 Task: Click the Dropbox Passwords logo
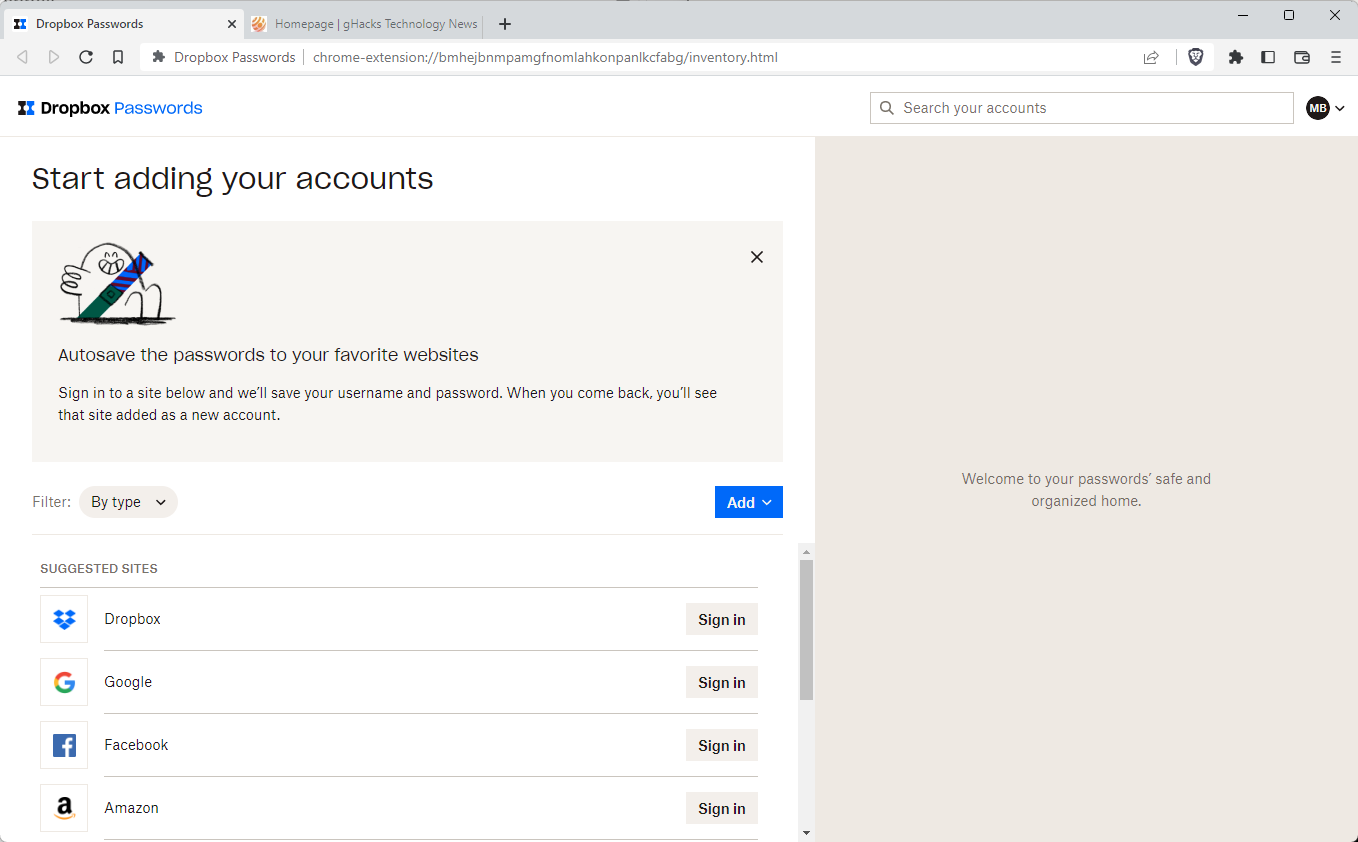pyautogui.click(x=110, y=108)
